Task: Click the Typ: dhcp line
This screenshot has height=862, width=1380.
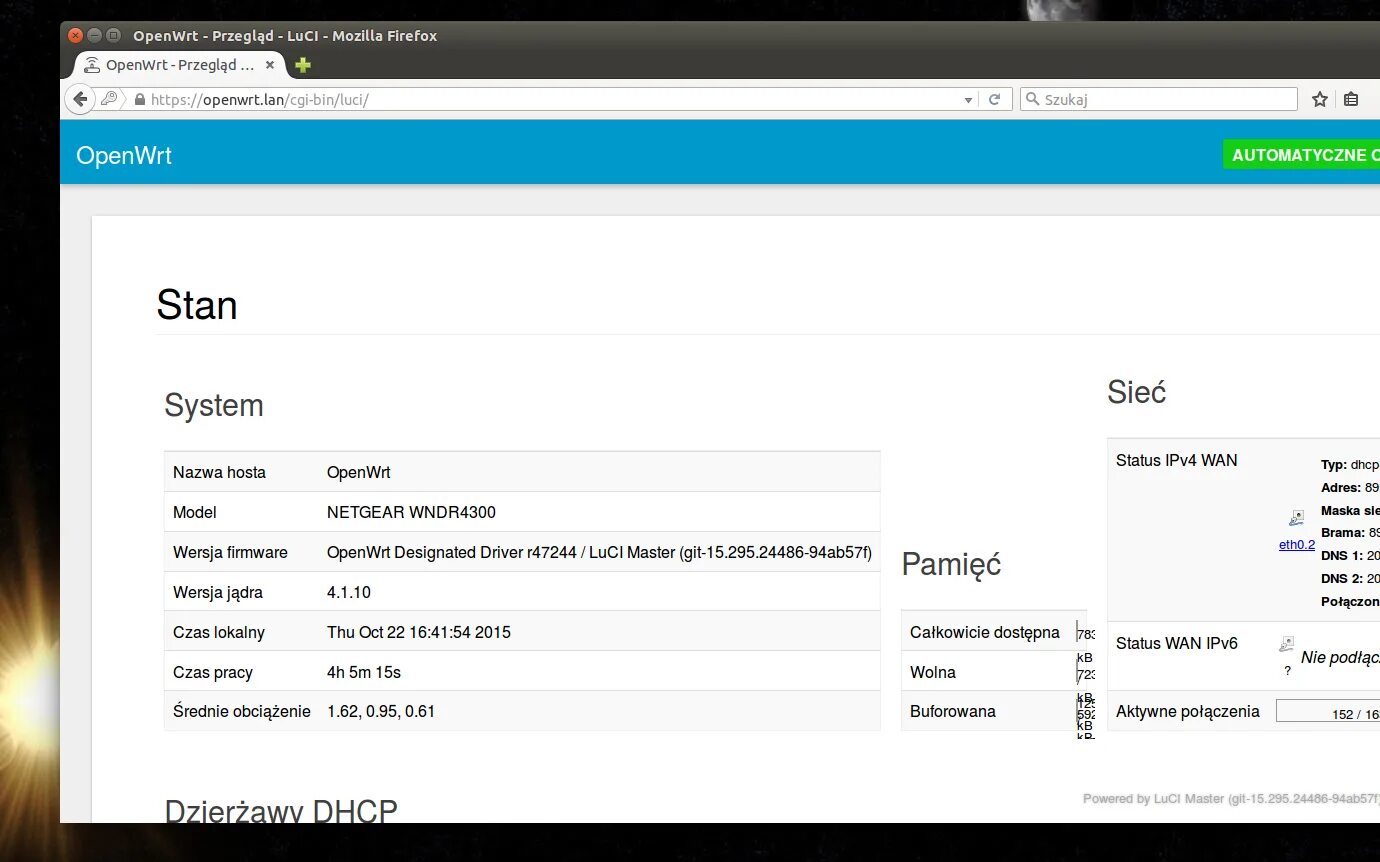Action: pos(1350,465)
